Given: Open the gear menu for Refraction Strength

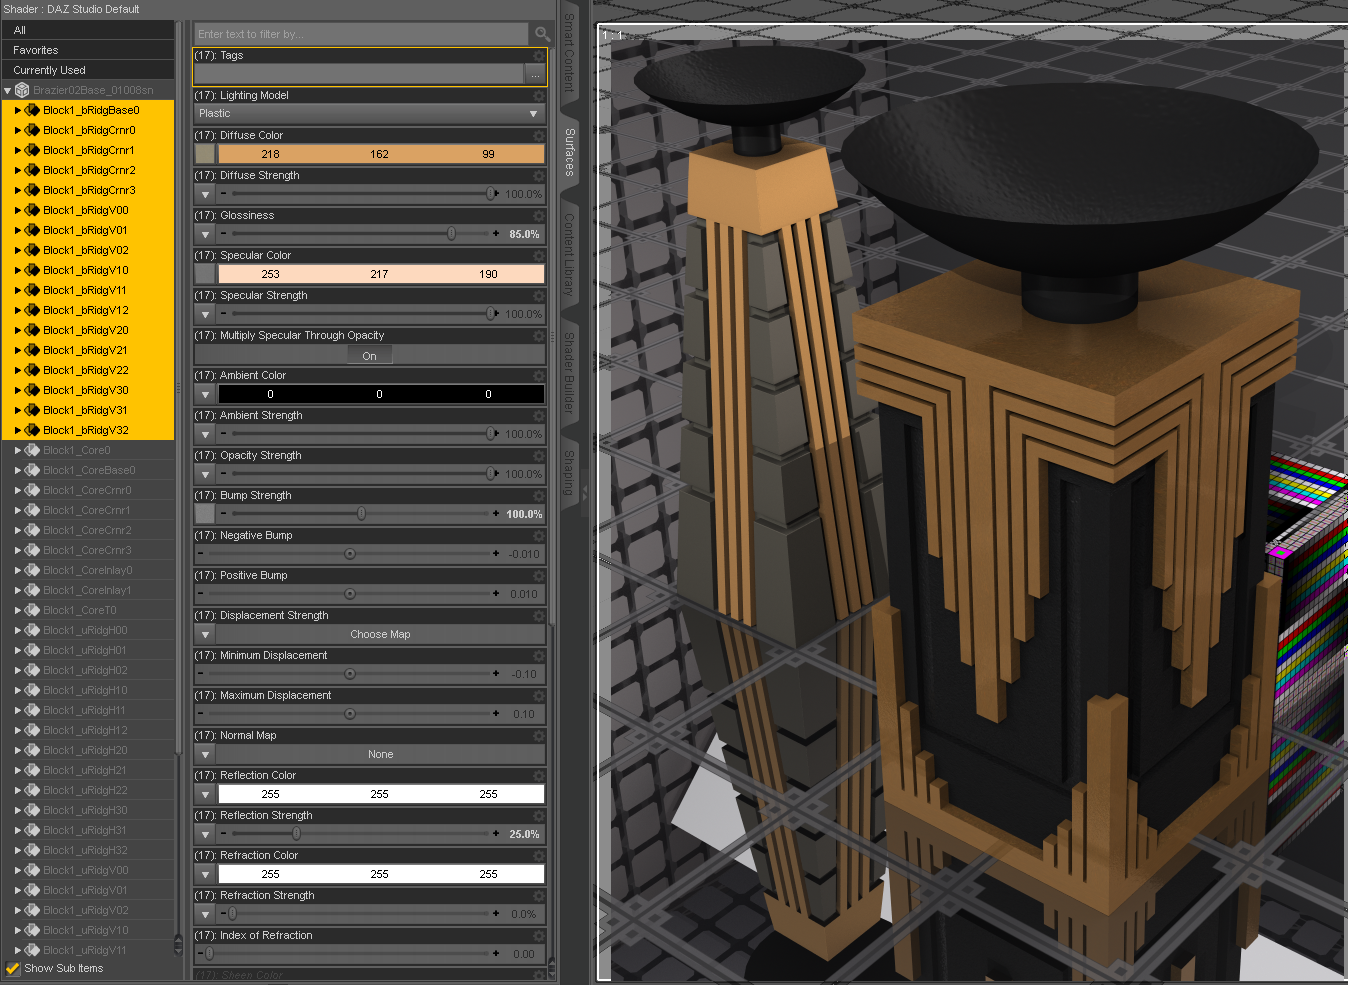Looking at the screenshot, I should pyautogui.click(x=539, y=895).
